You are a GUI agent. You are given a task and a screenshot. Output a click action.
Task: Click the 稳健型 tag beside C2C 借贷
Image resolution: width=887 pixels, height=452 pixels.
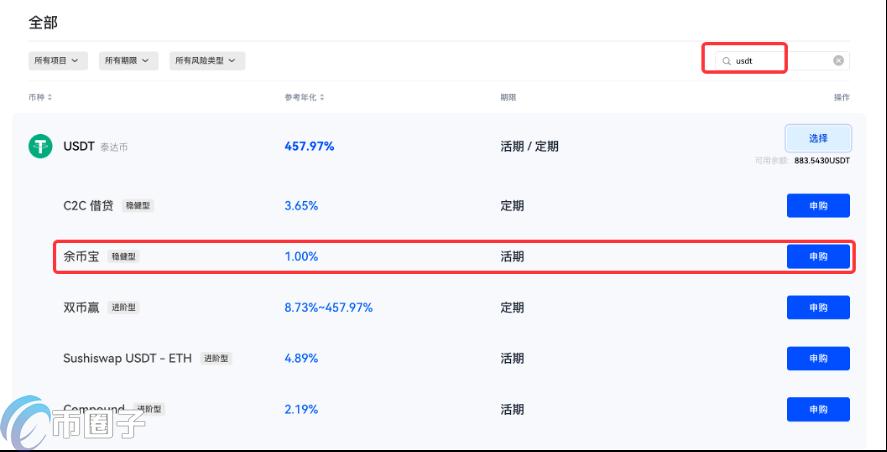(138, 206)
